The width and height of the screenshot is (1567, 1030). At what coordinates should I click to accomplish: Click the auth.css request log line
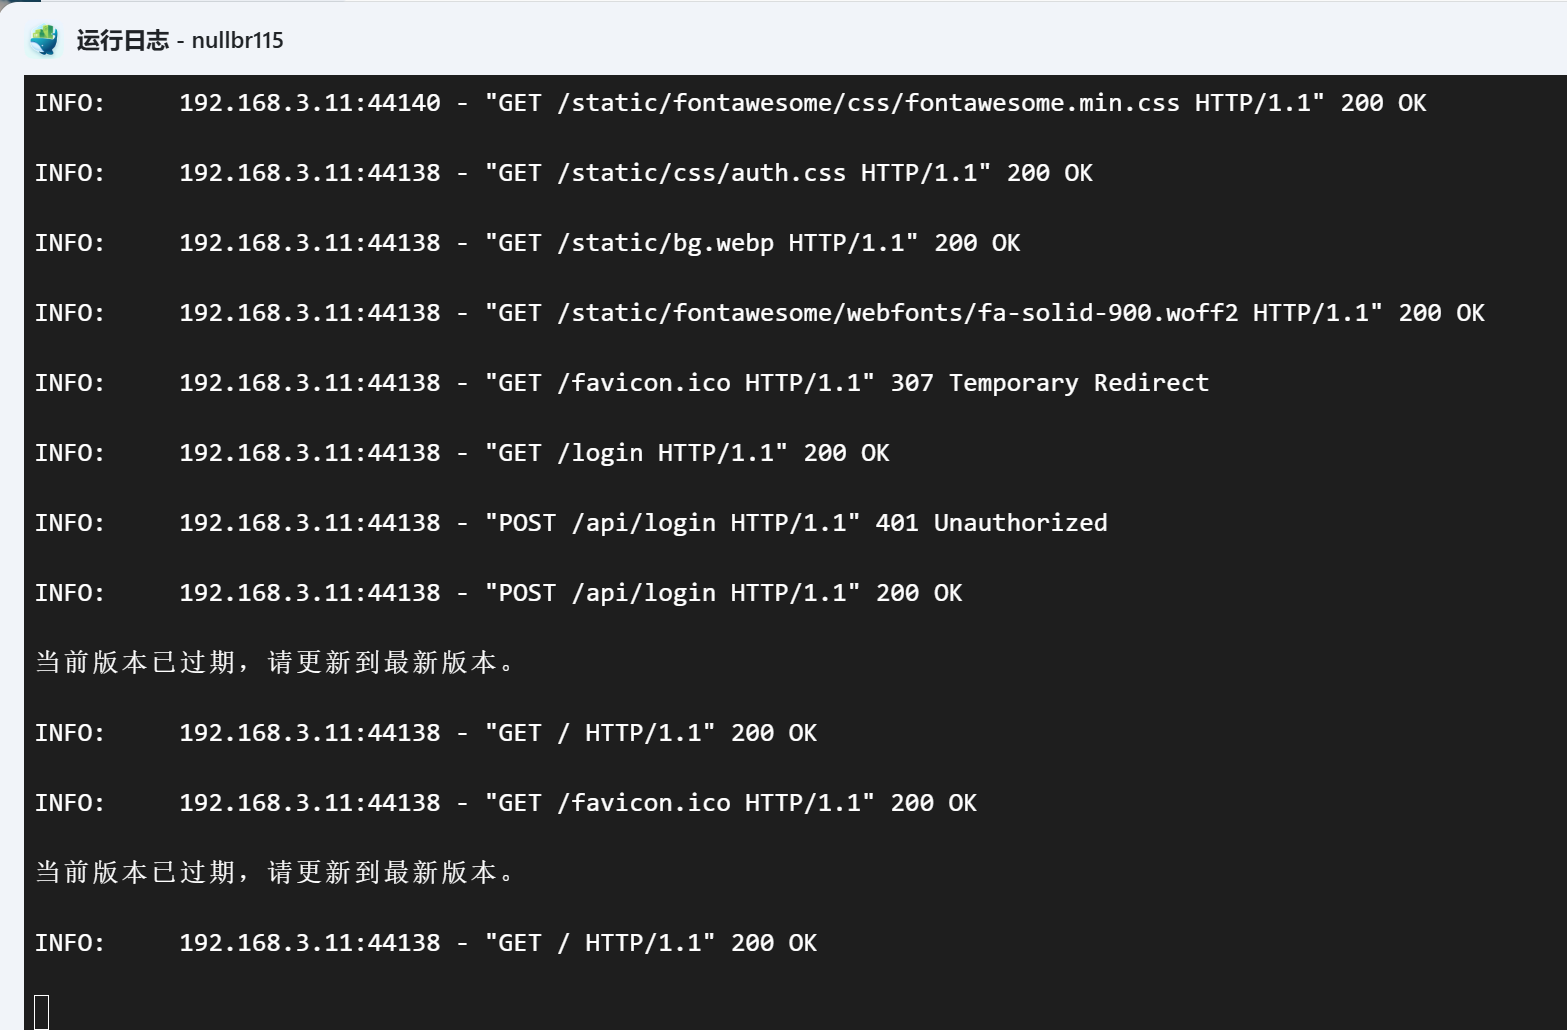point(563,173)
